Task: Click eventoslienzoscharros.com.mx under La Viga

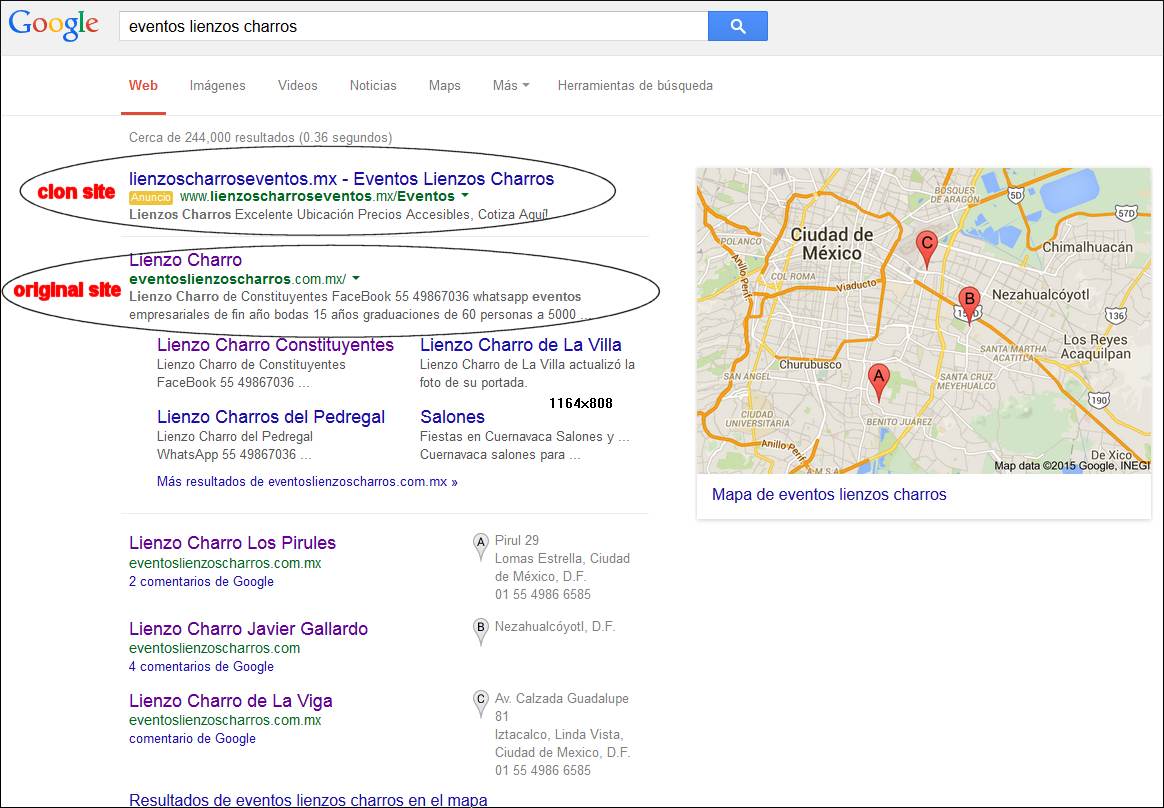Action: (x=225, y=720)
